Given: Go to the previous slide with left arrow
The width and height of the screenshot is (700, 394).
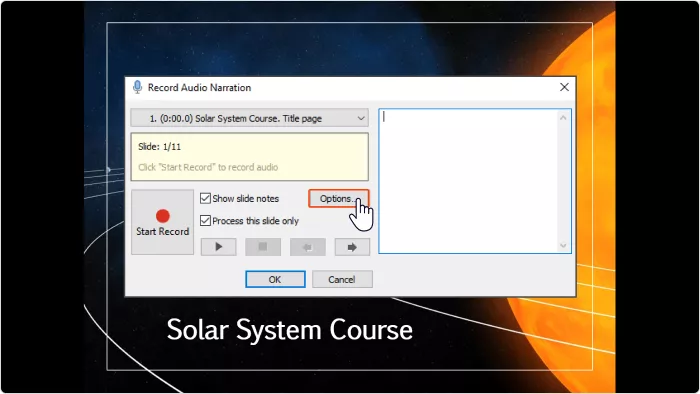Looking at the screenshot, I should (x=308, y=247).
